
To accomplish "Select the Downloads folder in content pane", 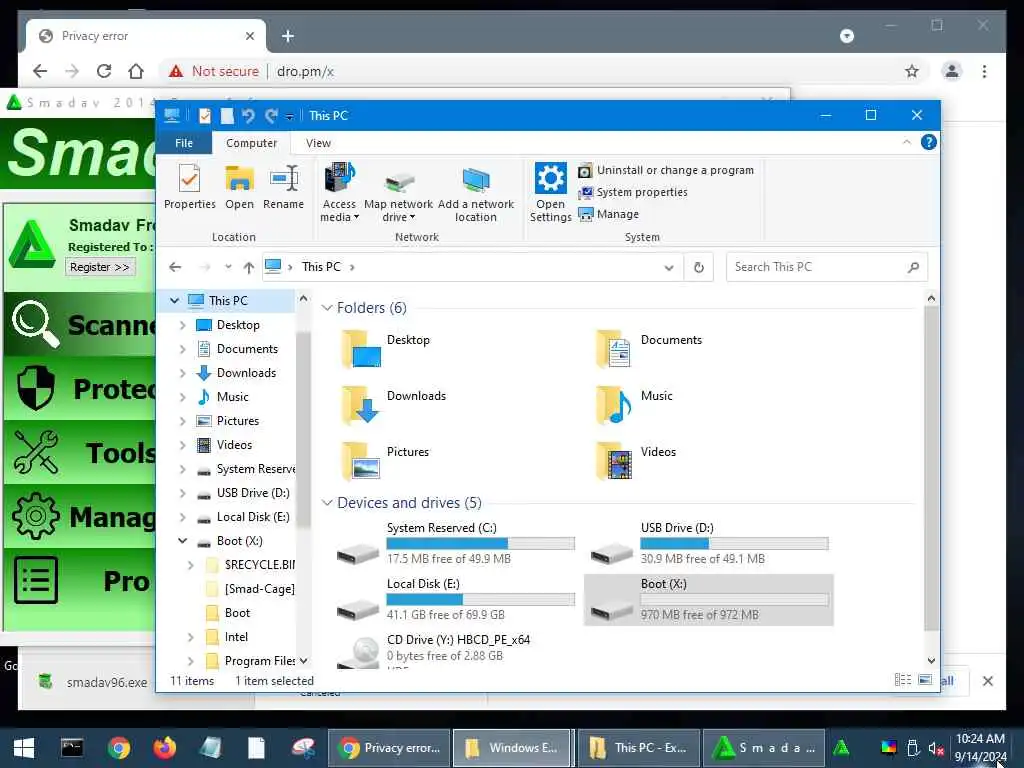I will tap(392, 405).
